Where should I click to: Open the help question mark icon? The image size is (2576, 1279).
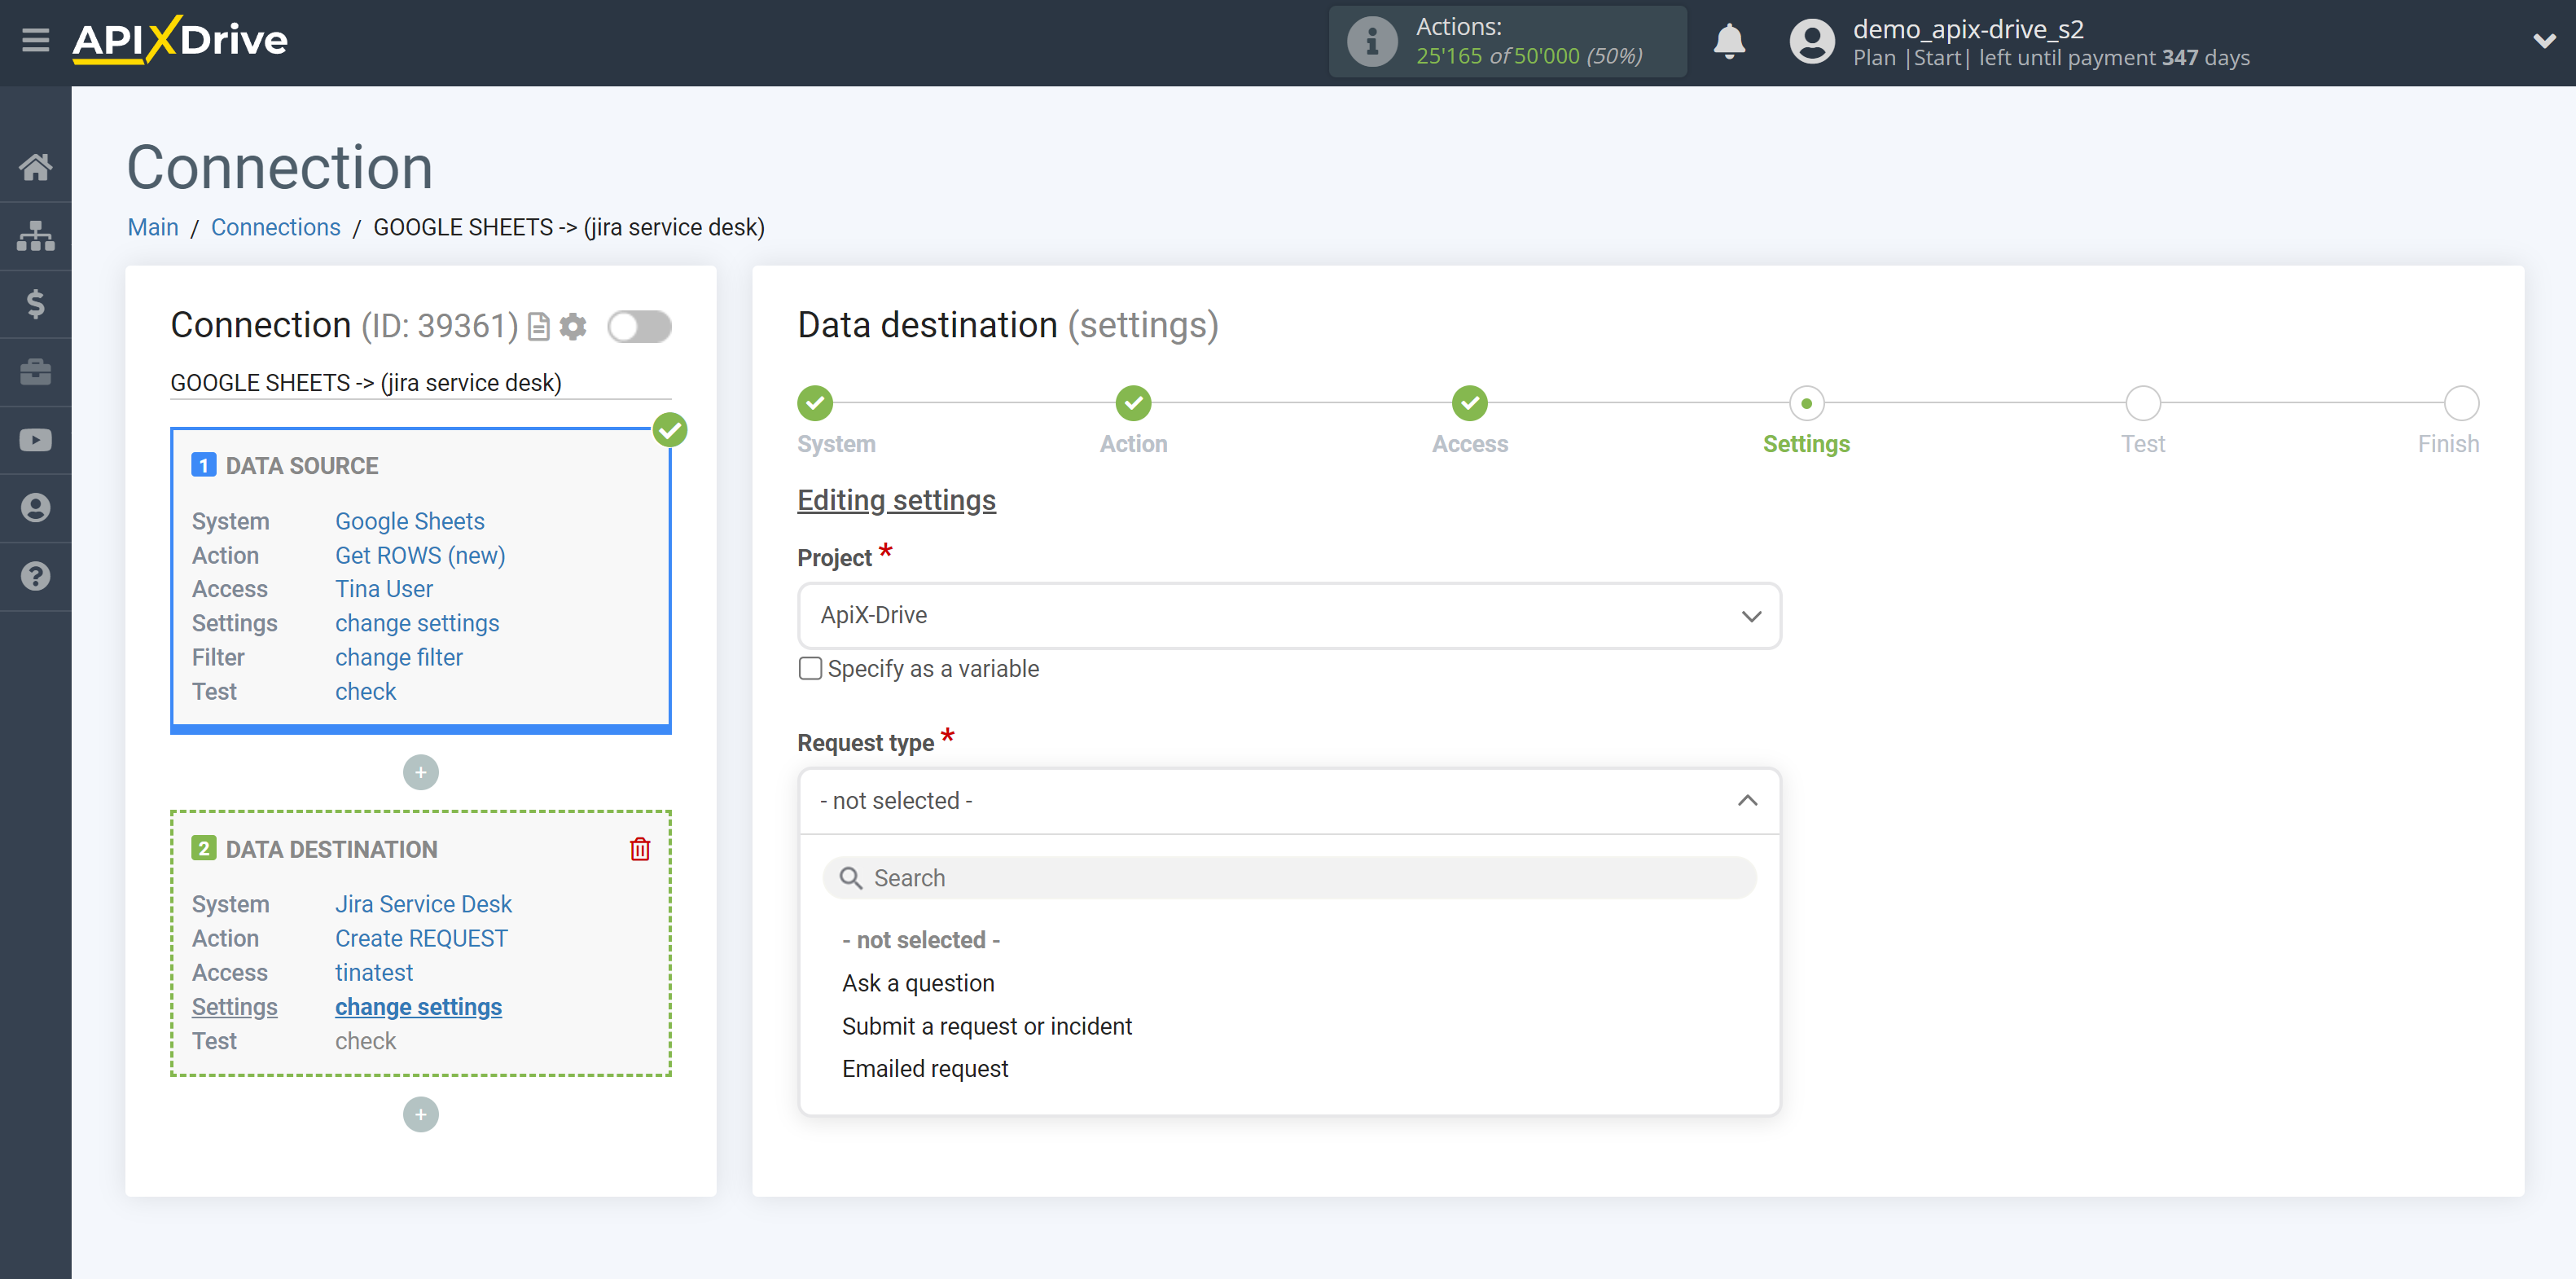tap(35, 577)
